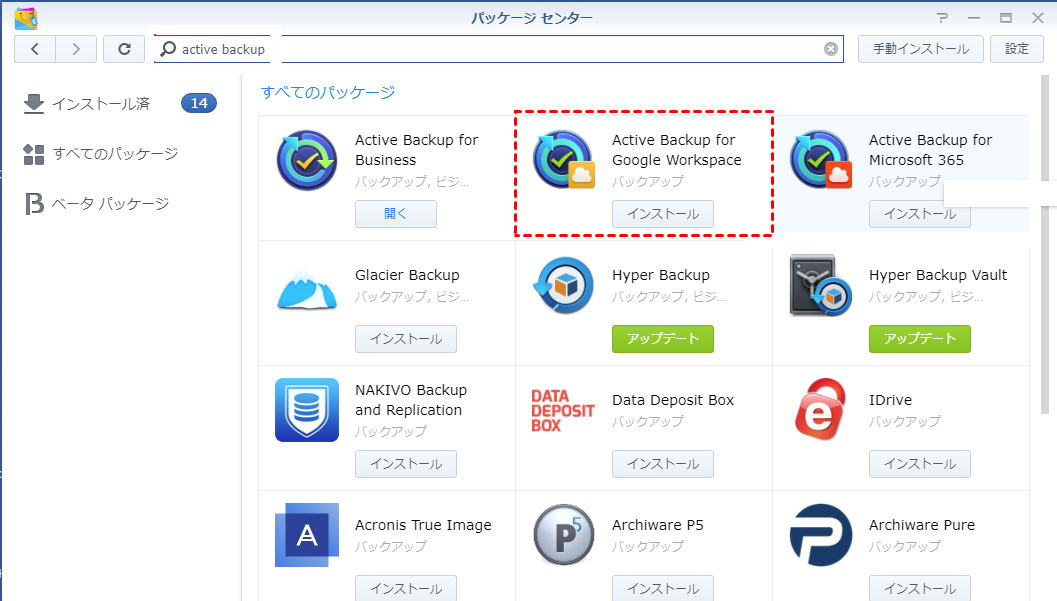
Task: Open Archiware Pure package title
Action: click(922, 525)
